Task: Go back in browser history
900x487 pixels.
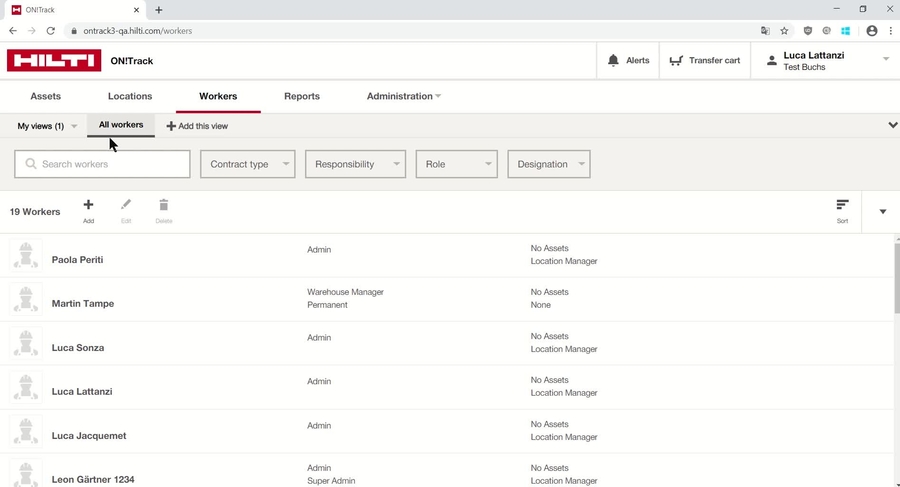Action: pos(13,31)
